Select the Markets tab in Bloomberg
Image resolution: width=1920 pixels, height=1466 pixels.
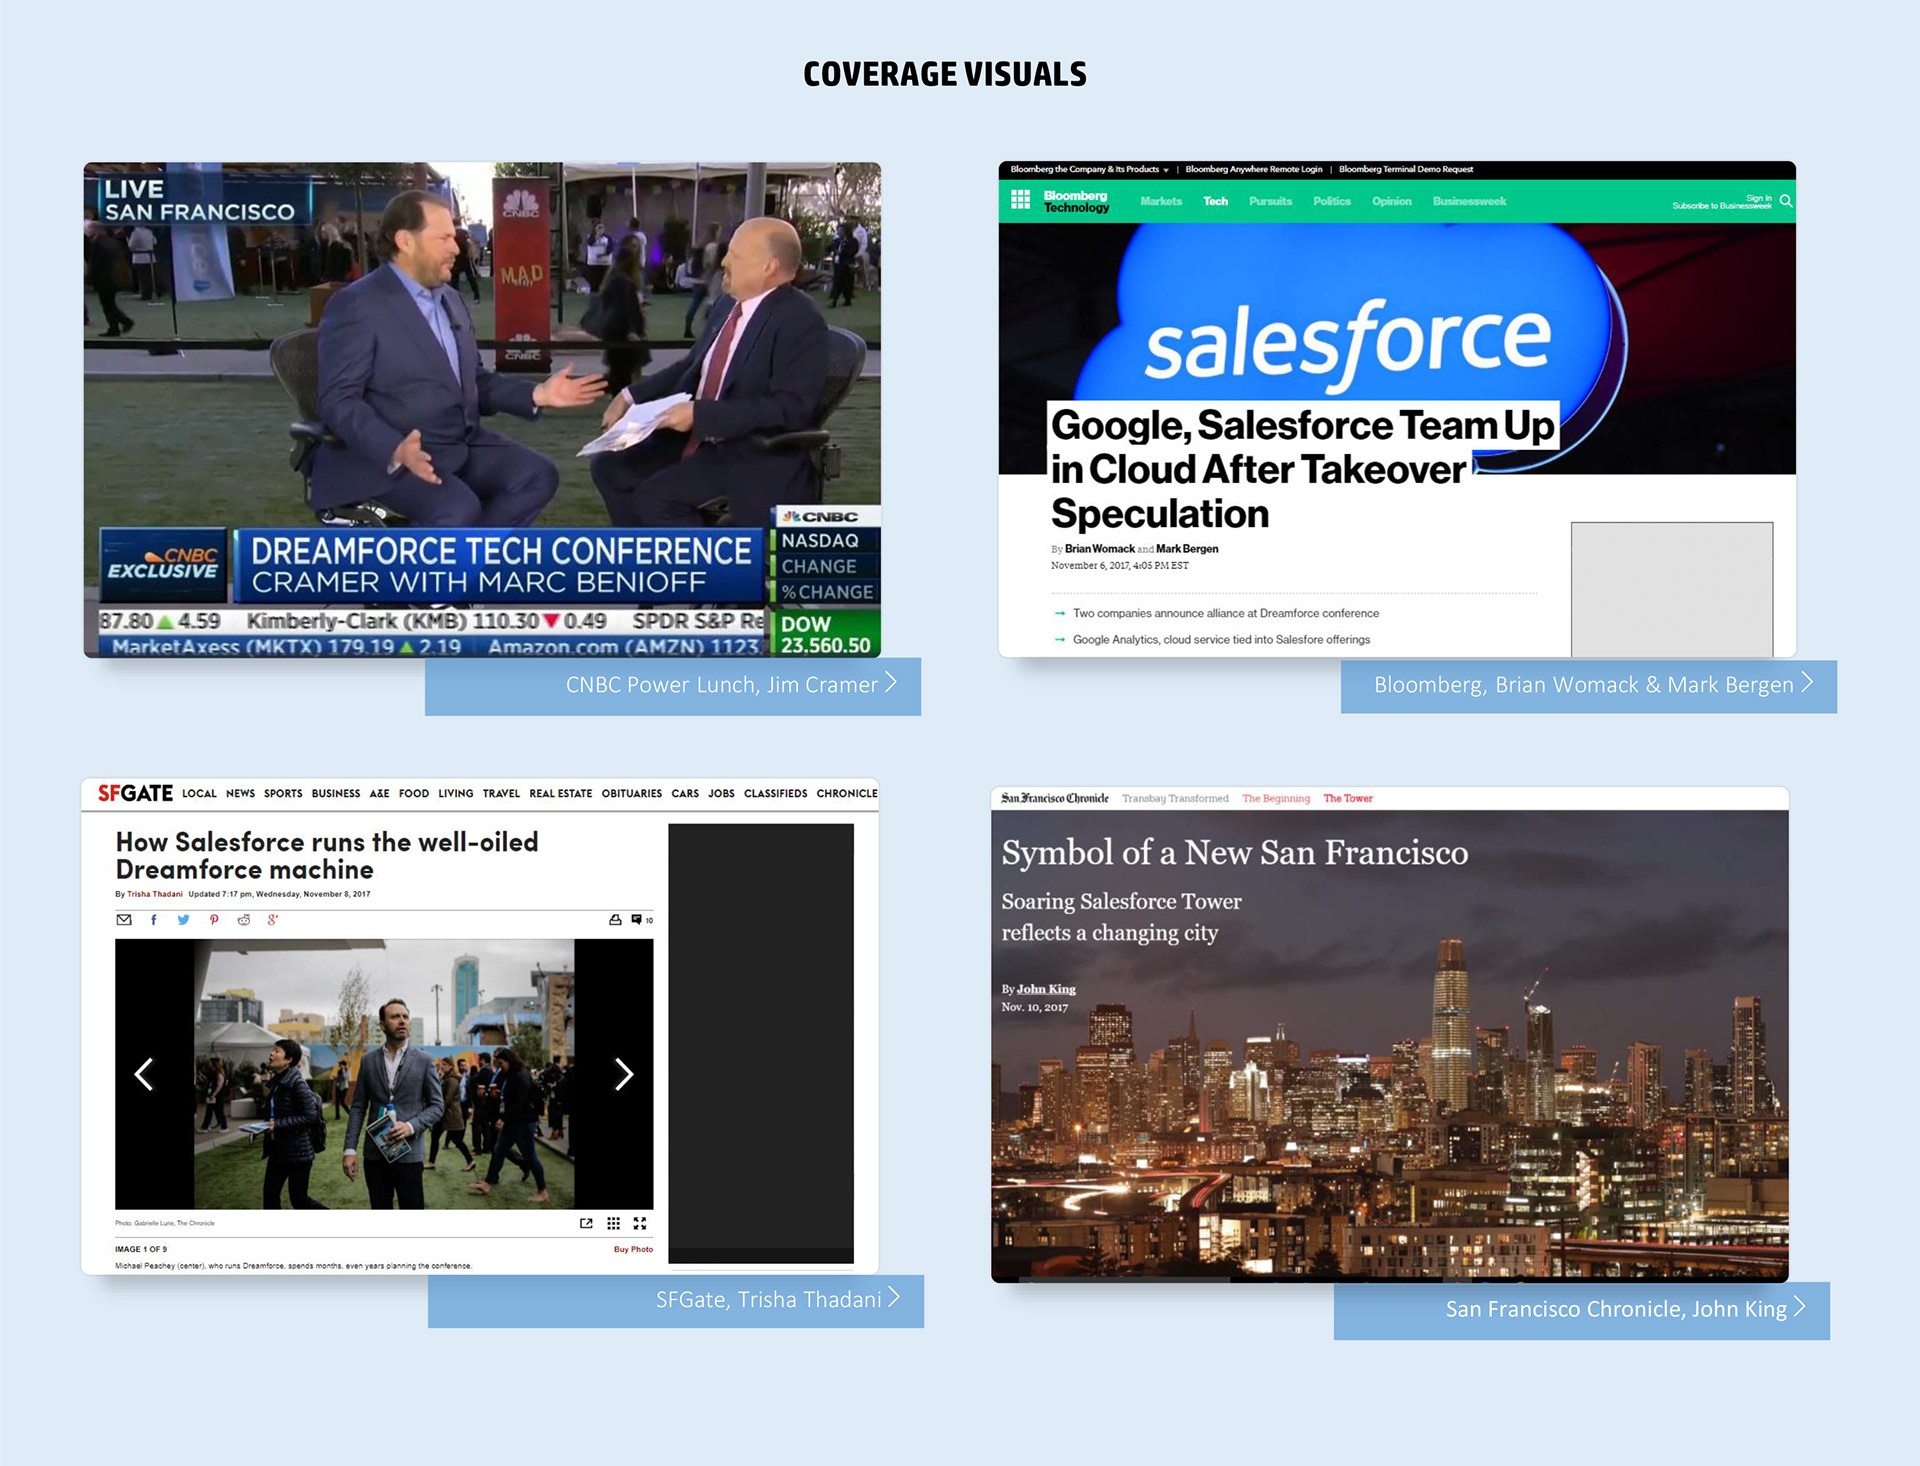[1160, 201]
